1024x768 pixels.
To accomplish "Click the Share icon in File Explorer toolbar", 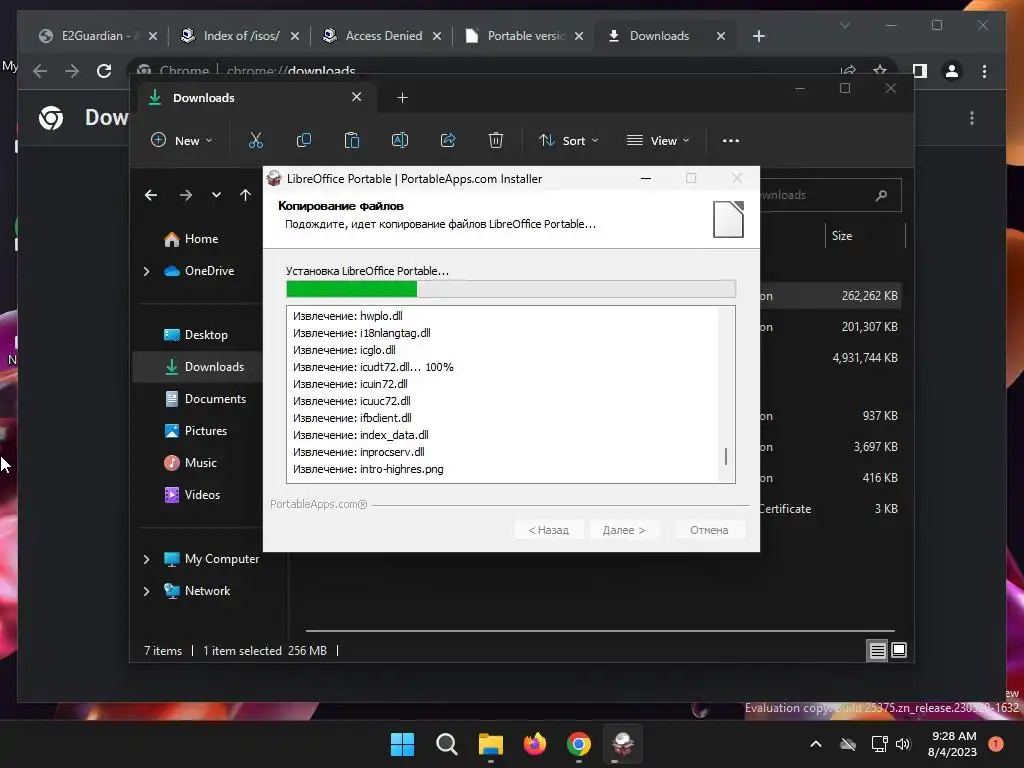I will 448,140.
